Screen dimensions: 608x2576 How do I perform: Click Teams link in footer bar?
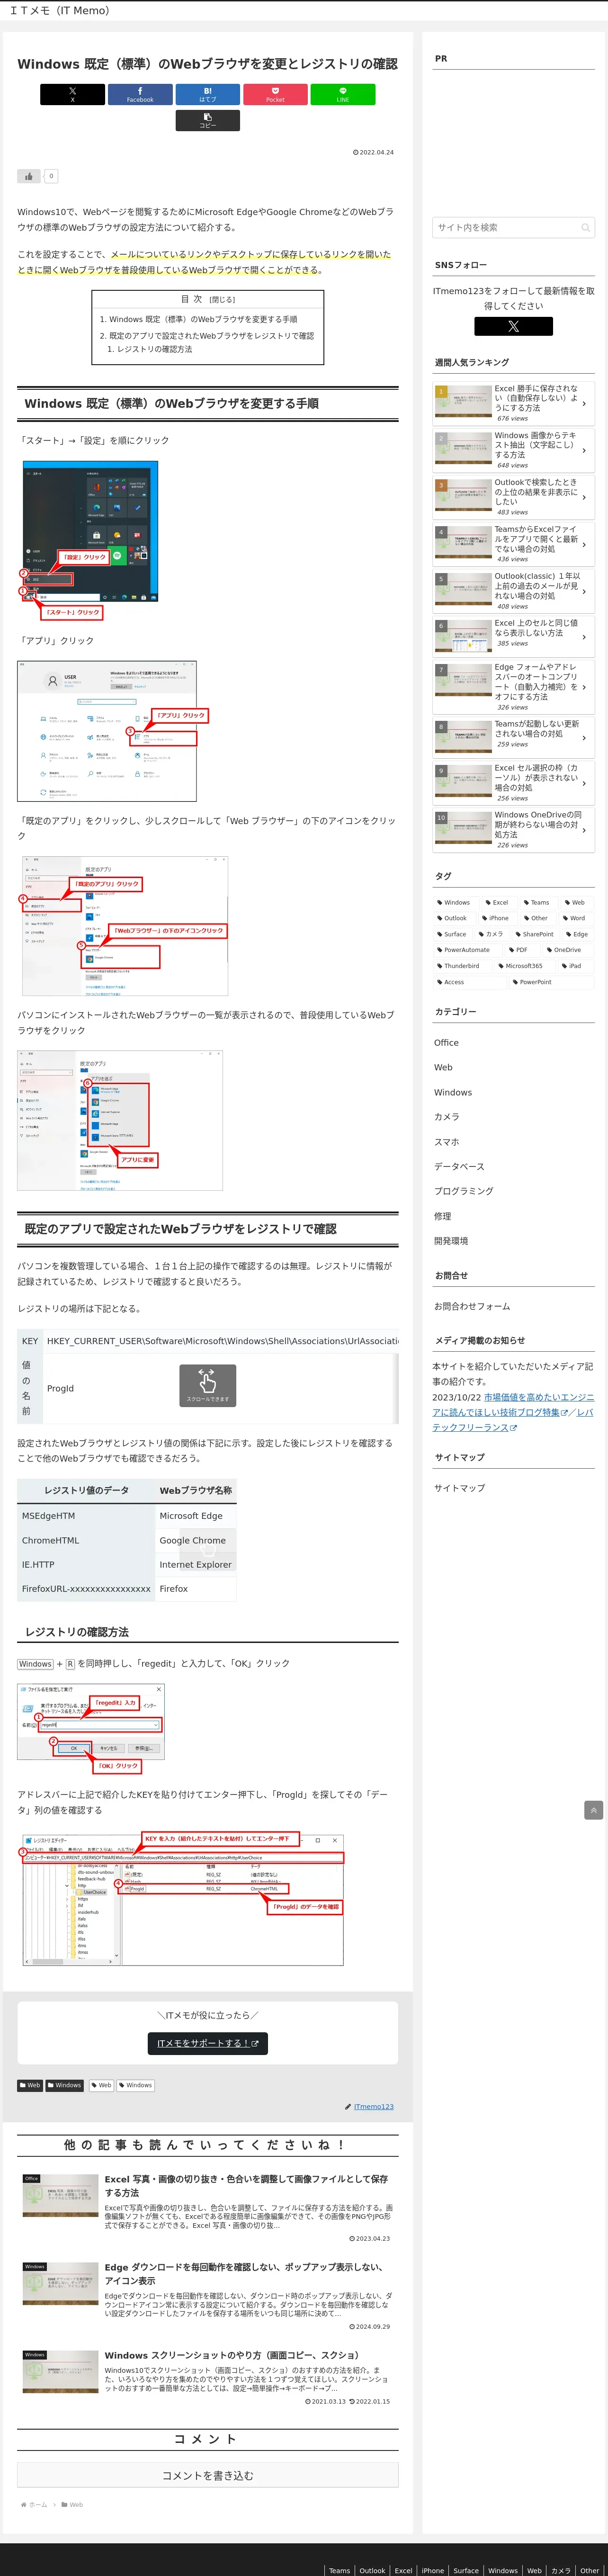click(339, 2570)
